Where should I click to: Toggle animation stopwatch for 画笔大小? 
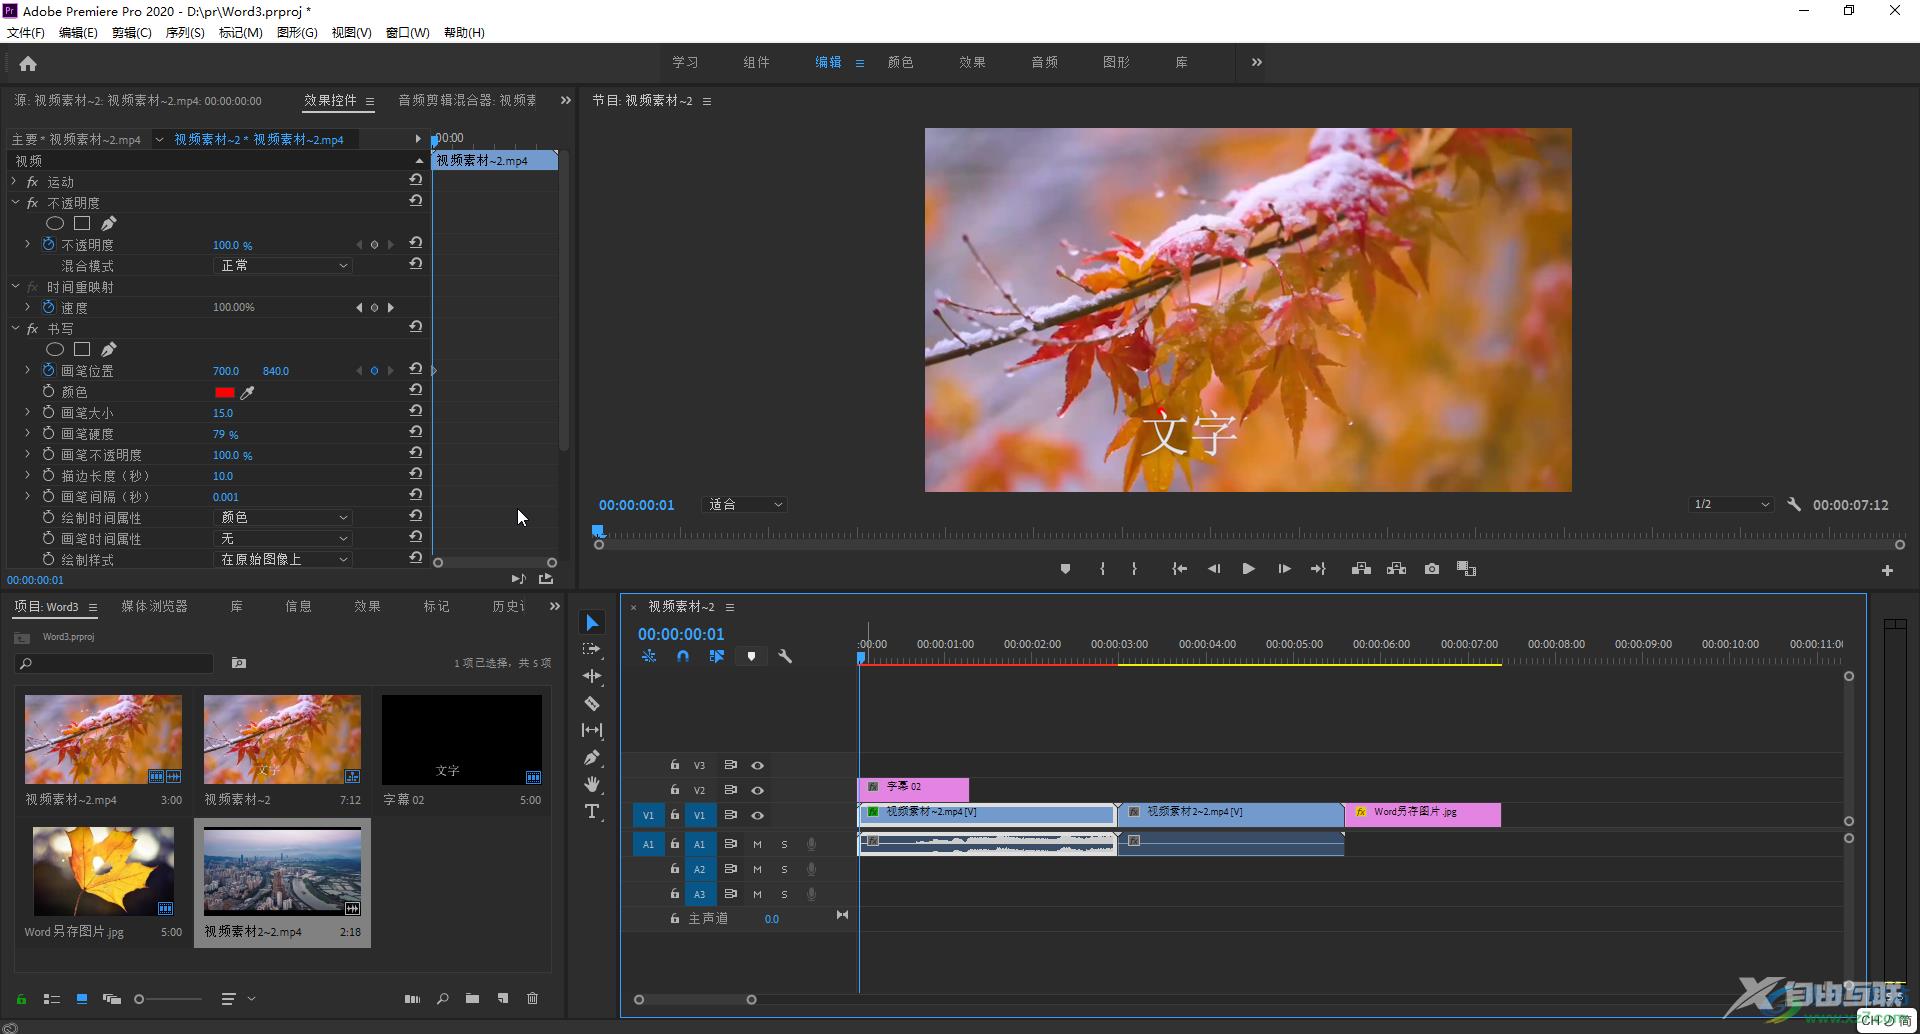(x=48, y=413)
